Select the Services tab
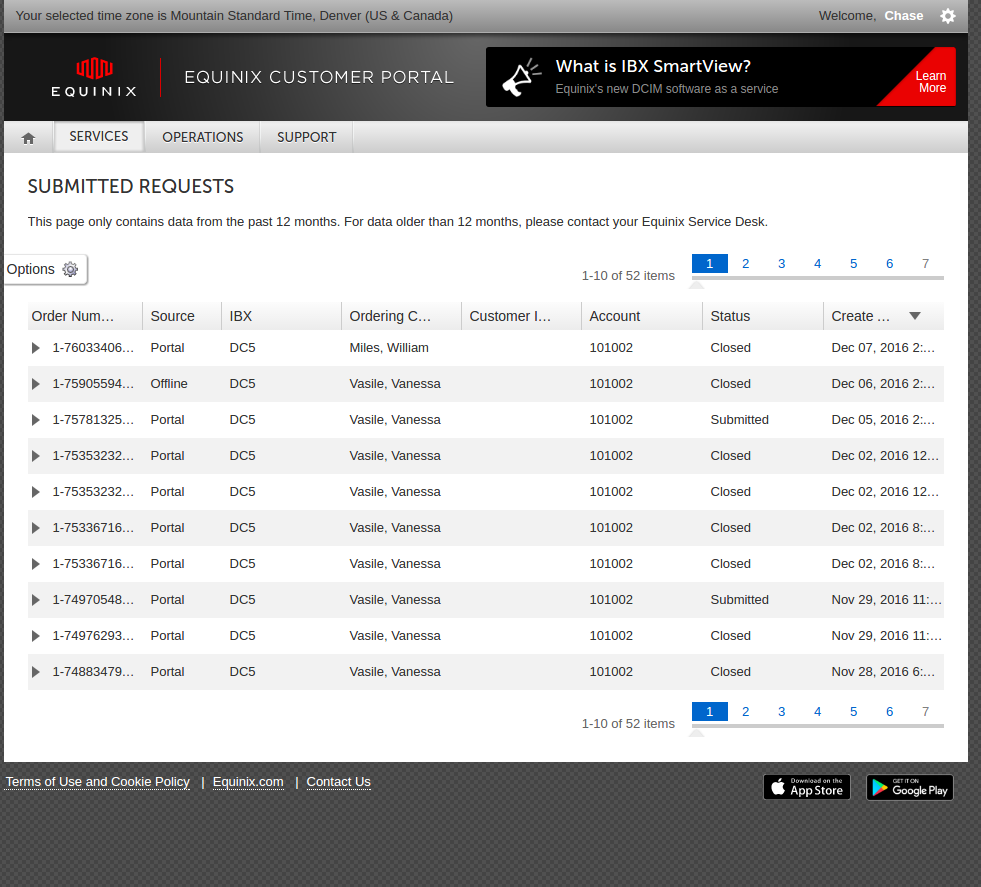The width and height of the screenshot is (981, 887). pos(99,136)
